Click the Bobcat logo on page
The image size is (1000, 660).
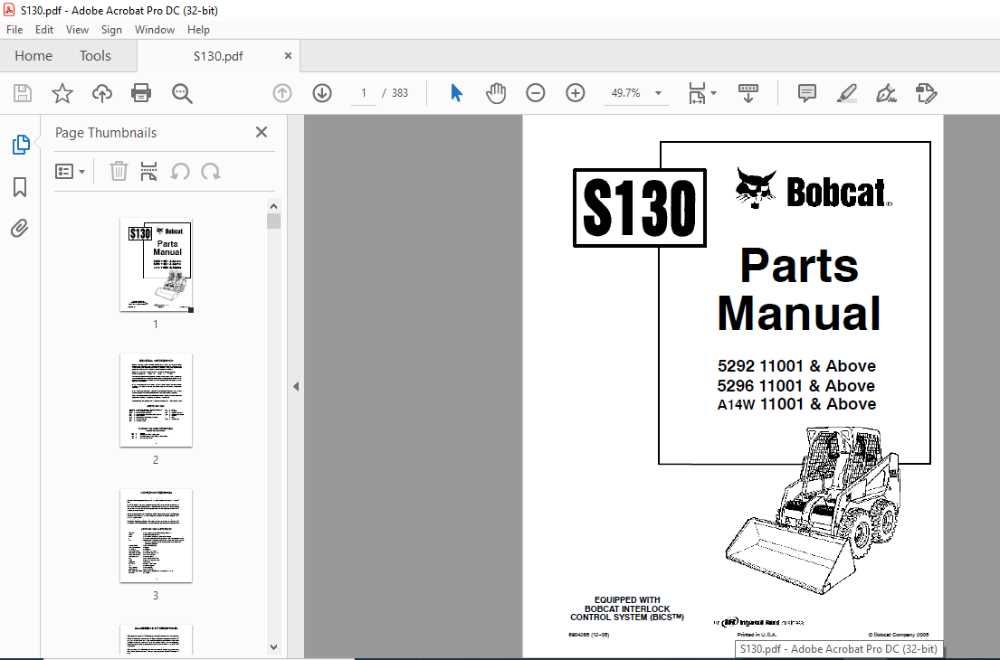coord(813,189)
